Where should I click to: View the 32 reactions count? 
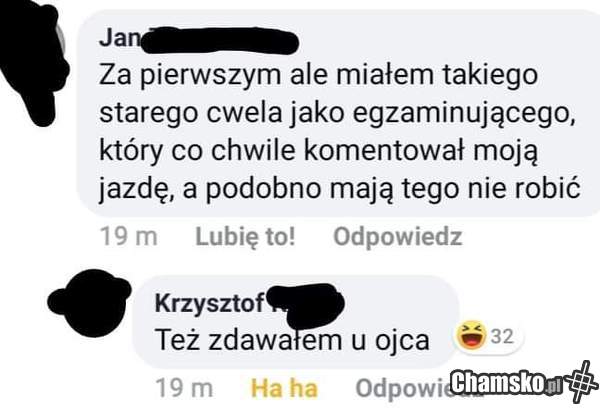click(502, 336)
